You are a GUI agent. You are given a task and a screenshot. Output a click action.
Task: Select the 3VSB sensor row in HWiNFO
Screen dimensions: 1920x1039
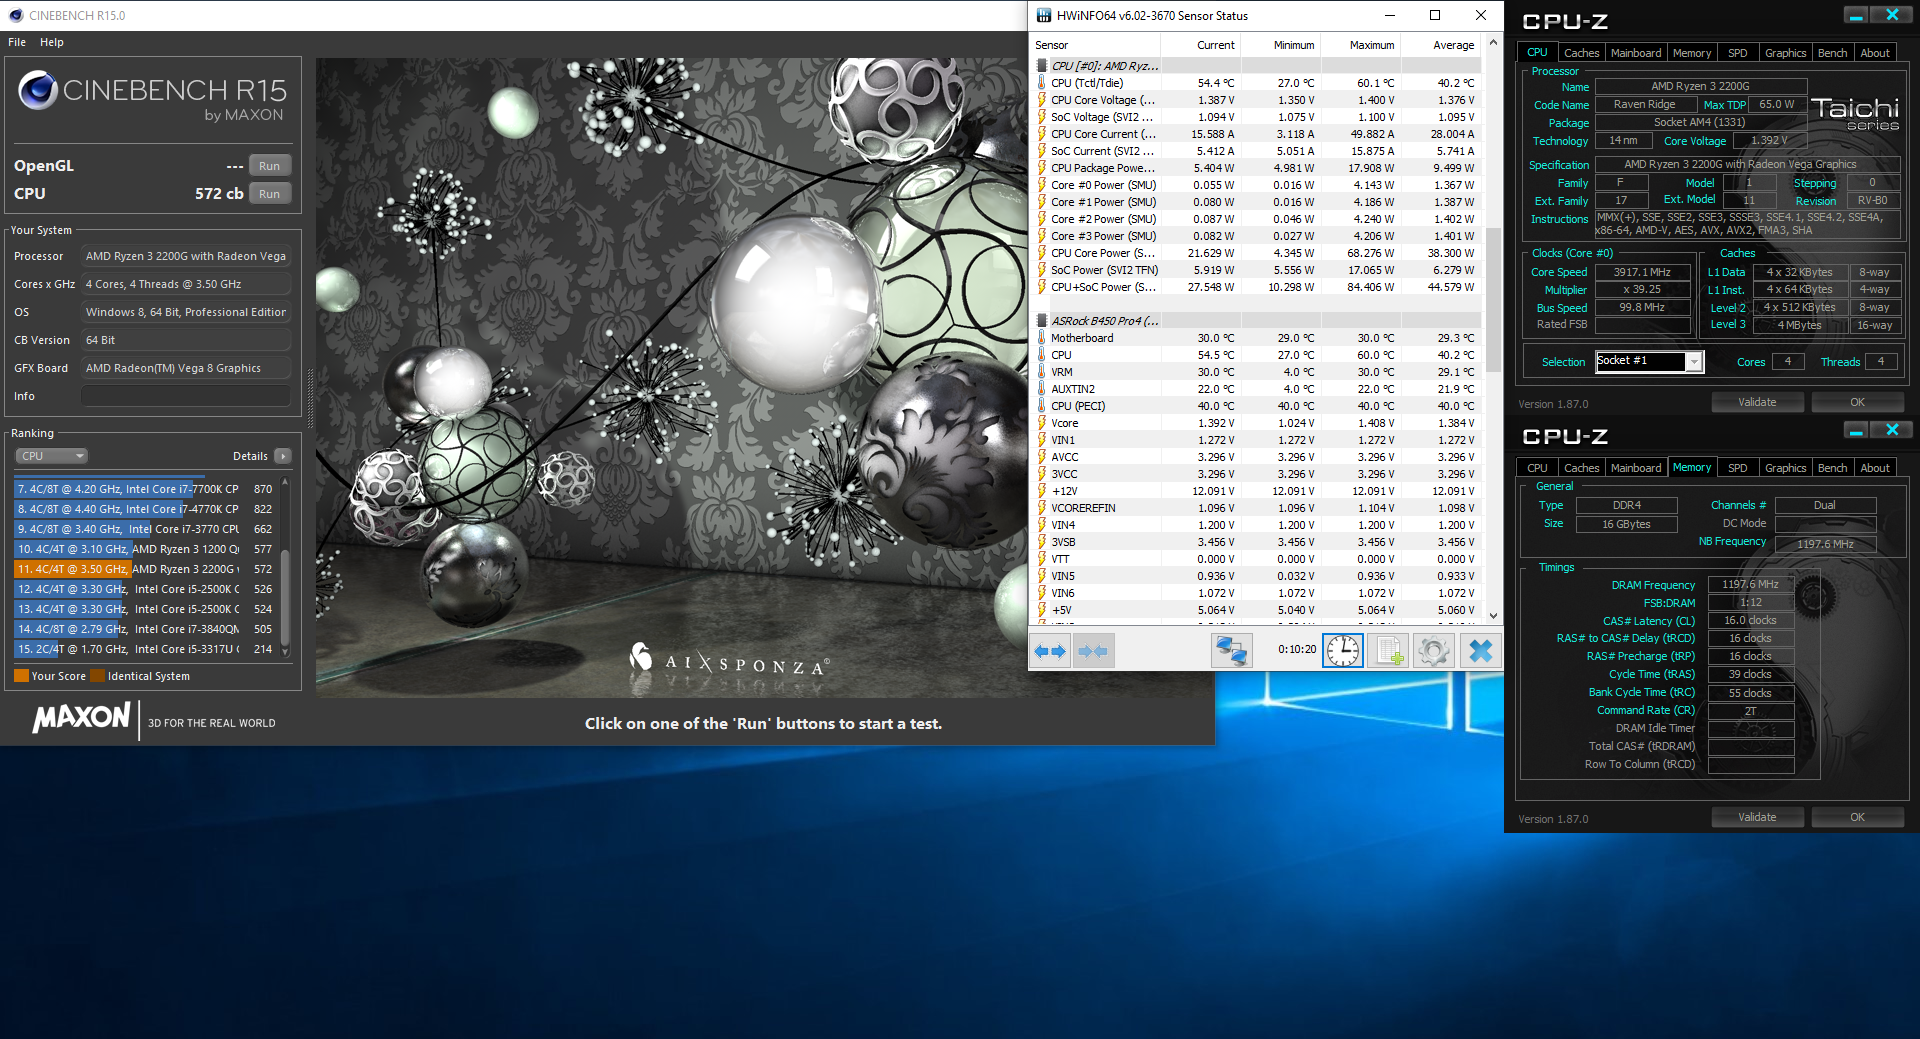point(1258,542)
